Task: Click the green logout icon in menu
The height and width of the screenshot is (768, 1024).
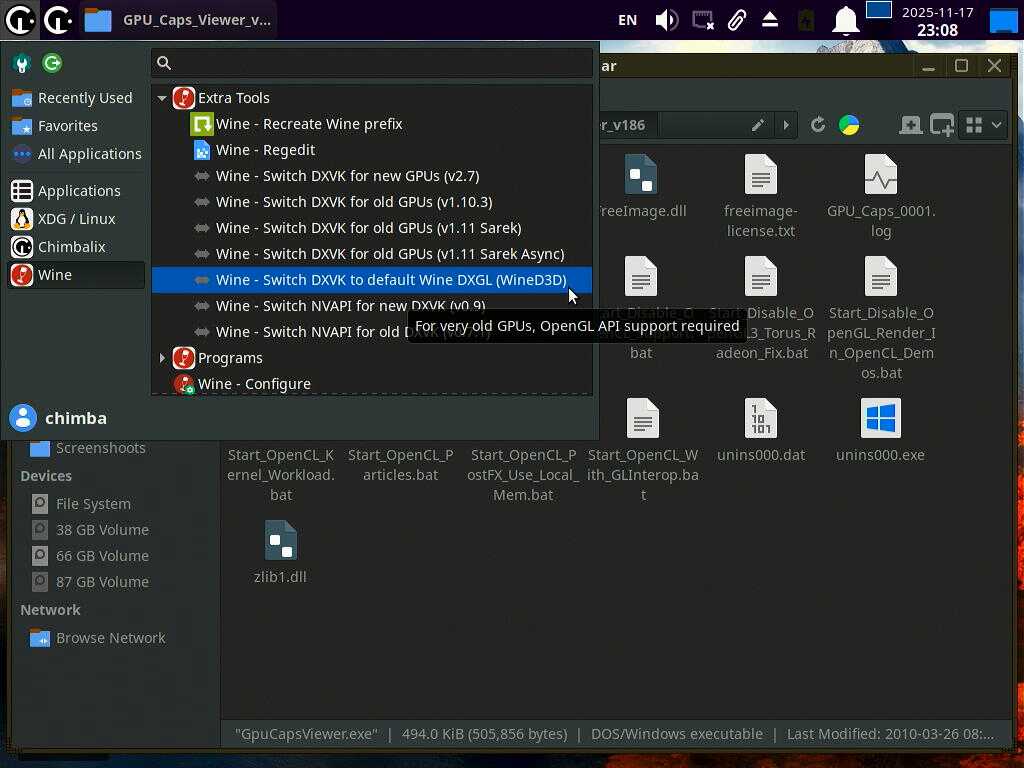Action: [x=52, y=63]
